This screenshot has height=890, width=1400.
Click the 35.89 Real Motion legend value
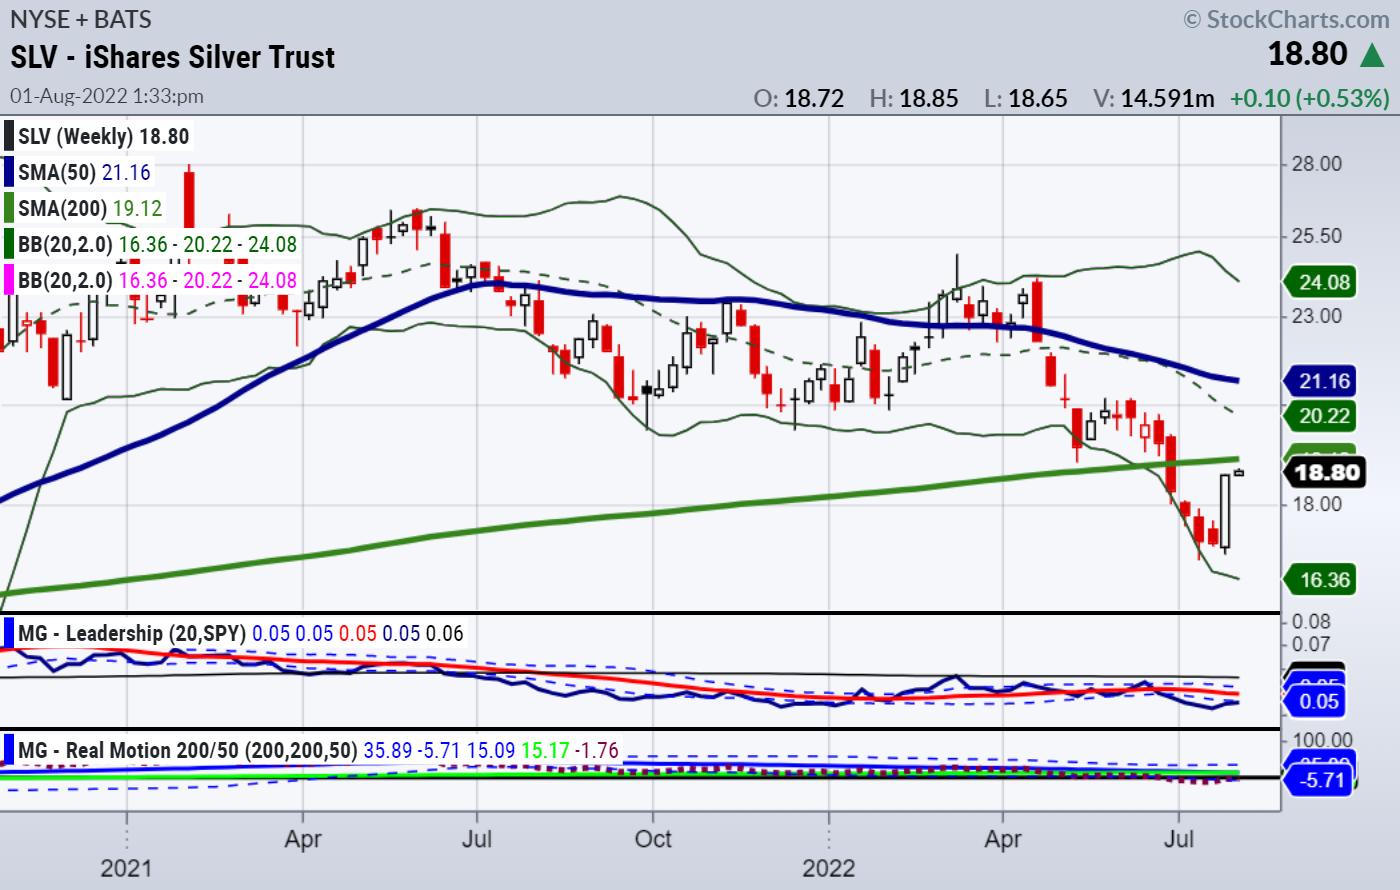coord(386,750)
